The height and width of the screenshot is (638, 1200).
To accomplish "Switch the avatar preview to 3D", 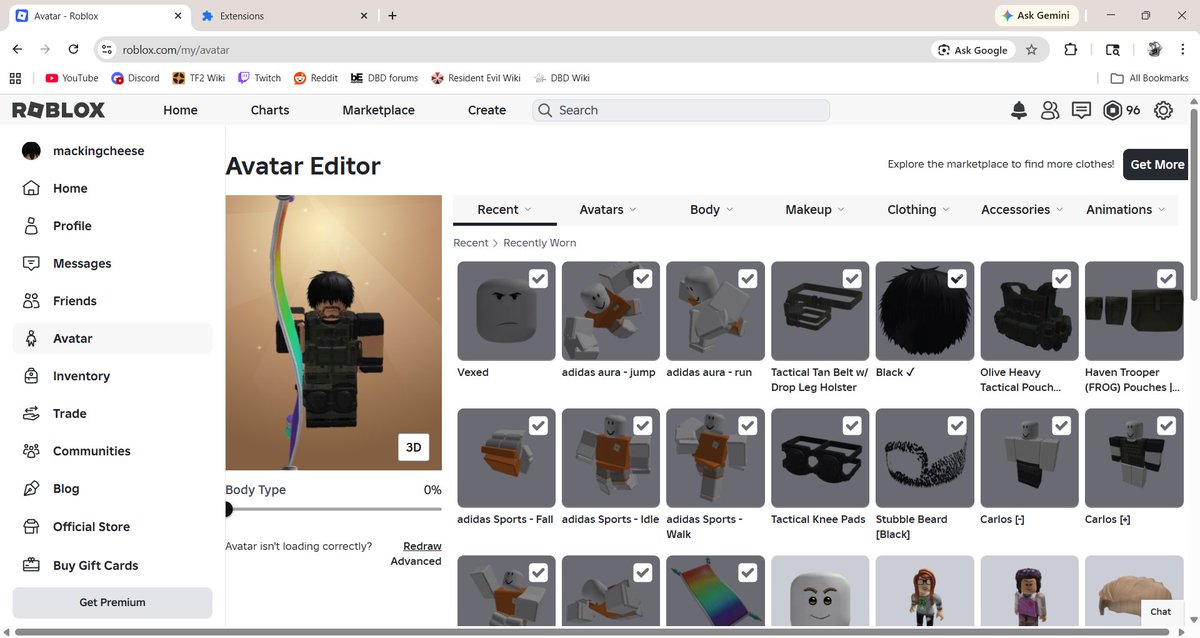I will pyautogui.click(x=413, y=448).
